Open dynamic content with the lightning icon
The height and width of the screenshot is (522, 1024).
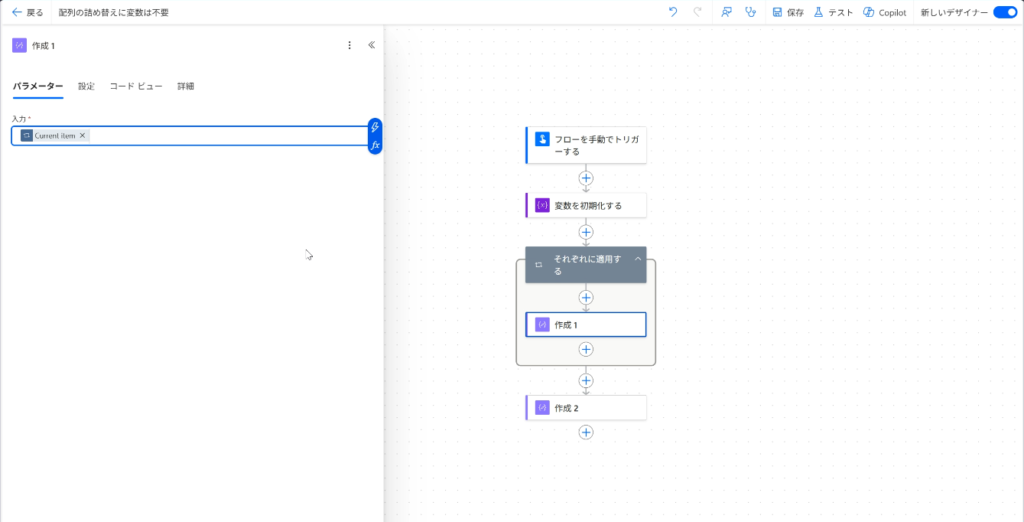click(375, 127)
